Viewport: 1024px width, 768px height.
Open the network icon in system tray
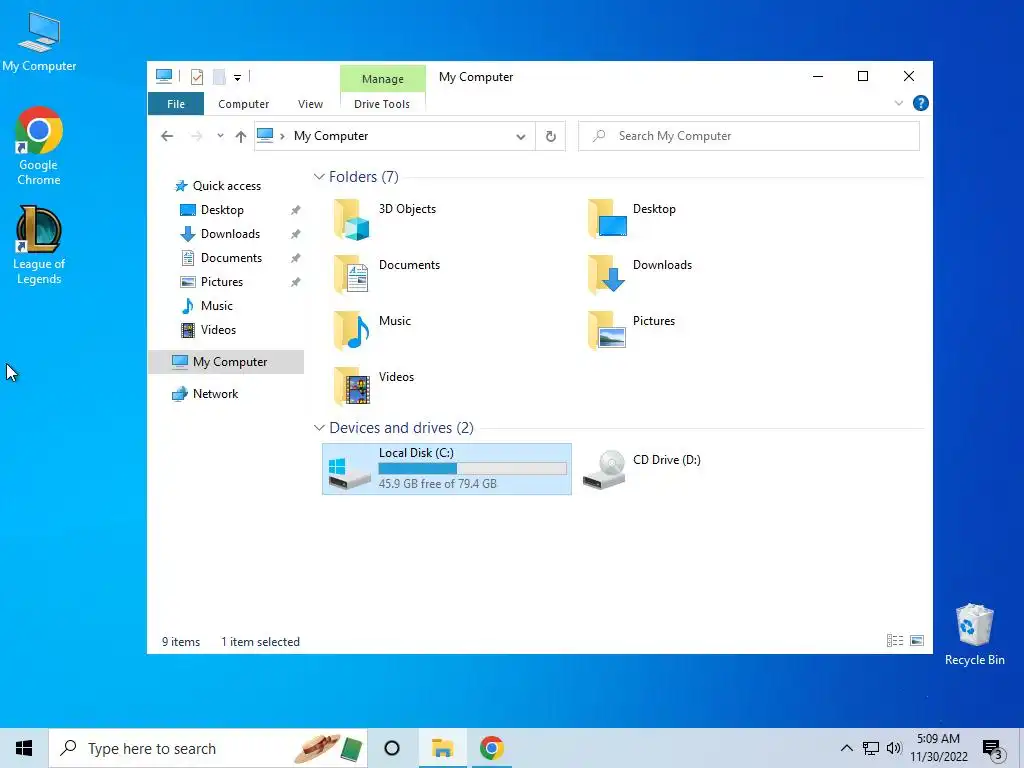click(x=871, y=748)
